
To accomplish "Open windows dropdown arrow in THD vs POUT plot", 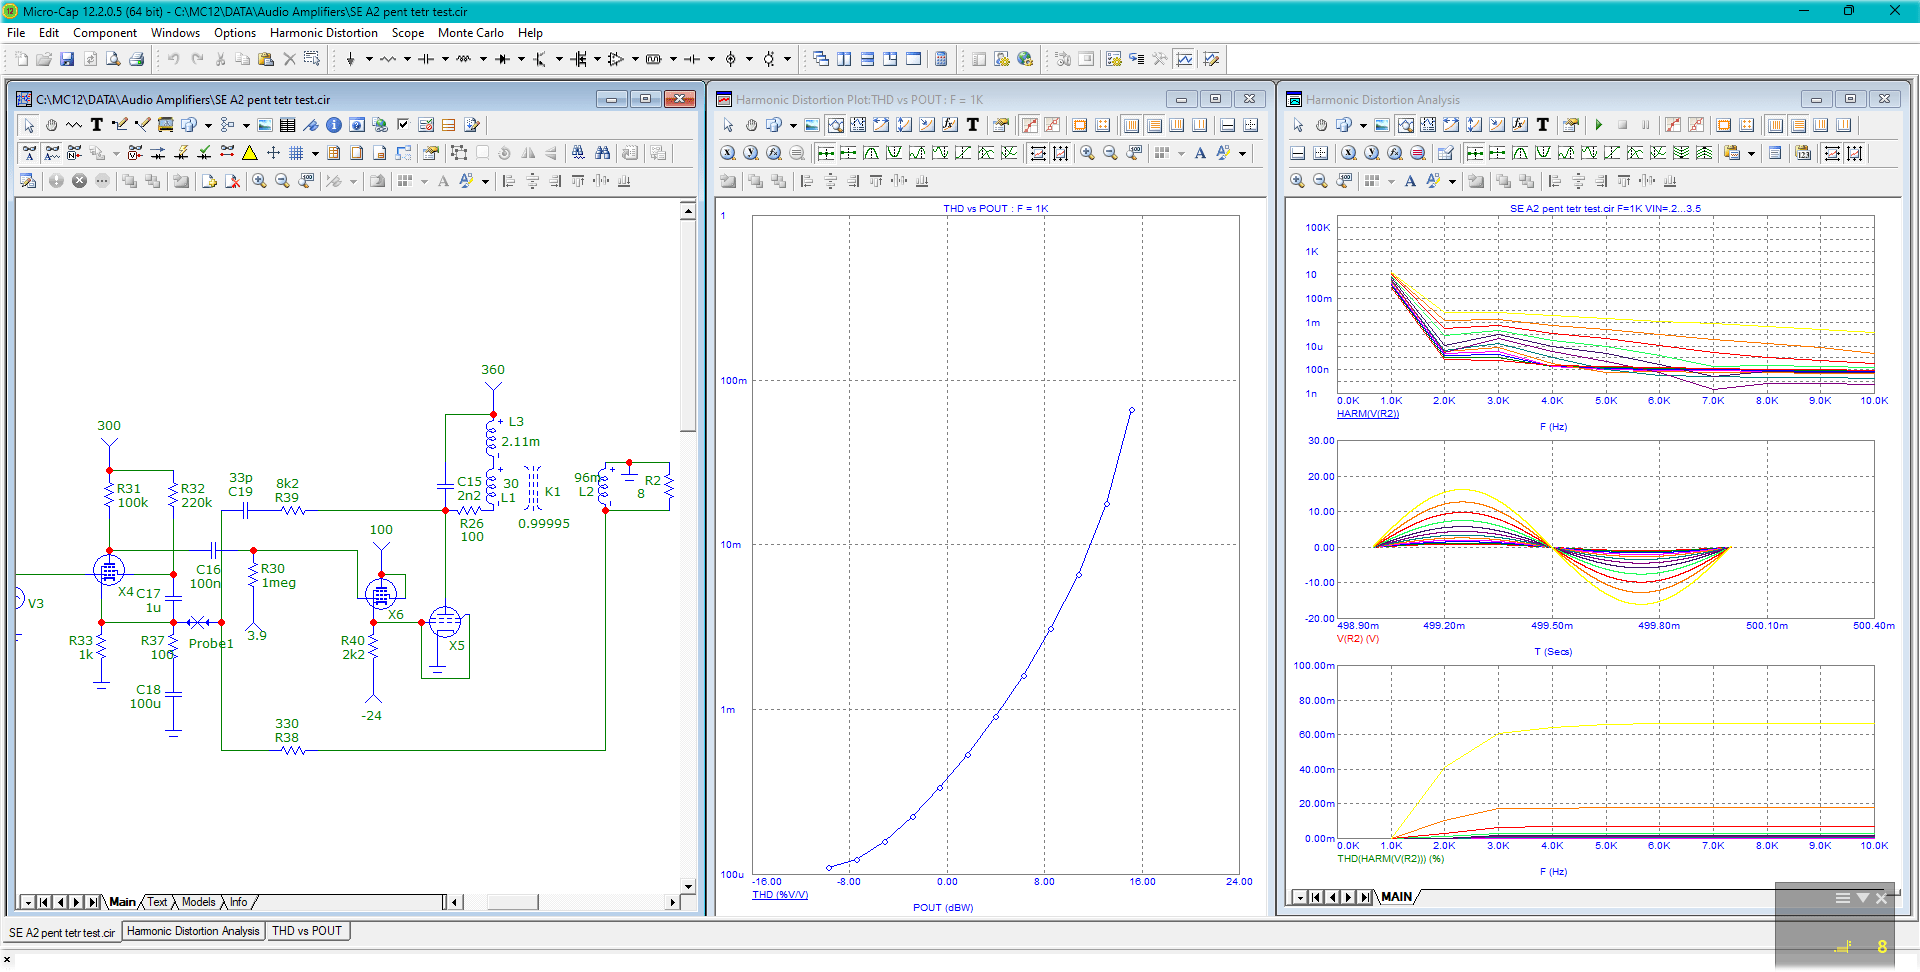I will pyautogui.click(x=793, y=125).
